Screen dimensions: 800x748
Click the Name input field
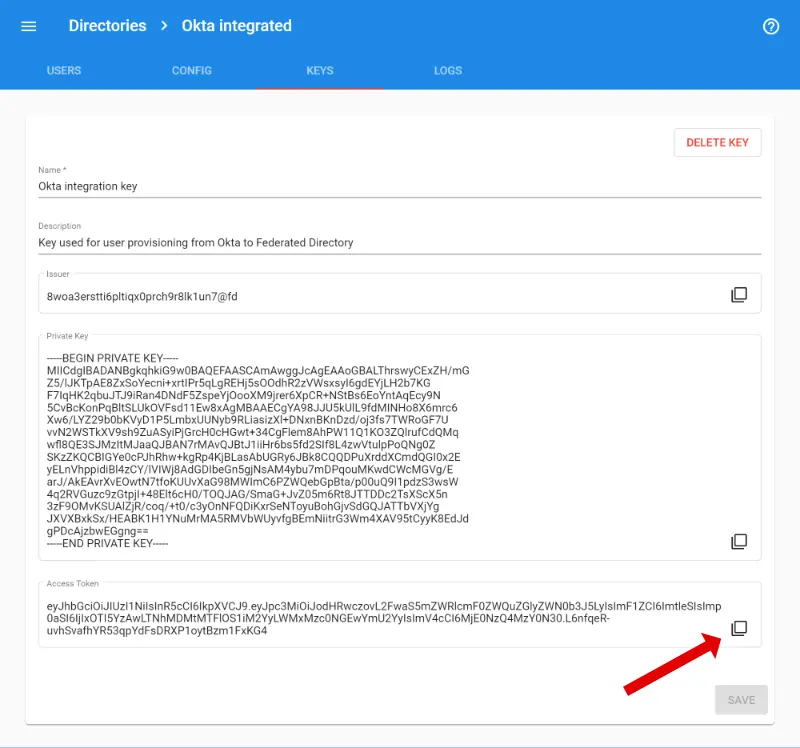click(x=300, y=186)
